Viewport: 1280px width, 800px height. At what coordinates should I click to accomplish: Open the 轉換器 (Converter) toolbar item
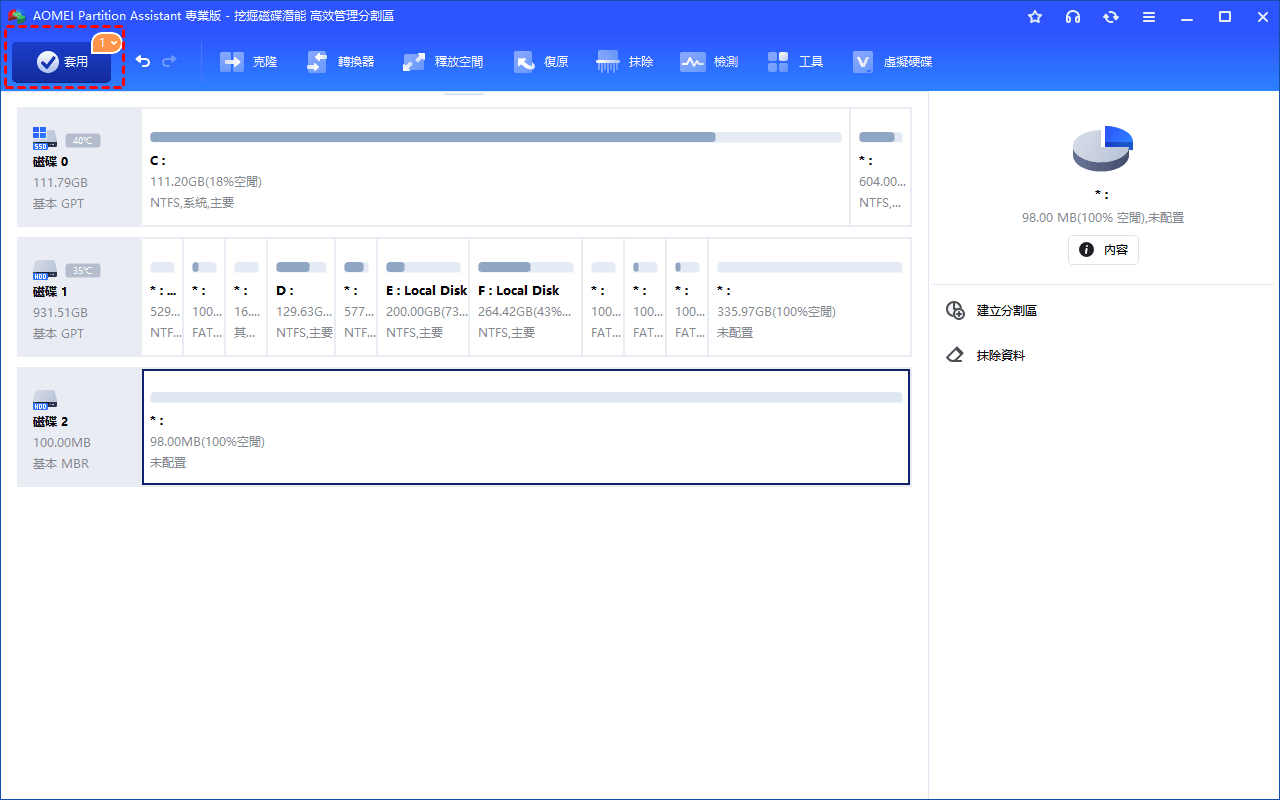(341, 62)
